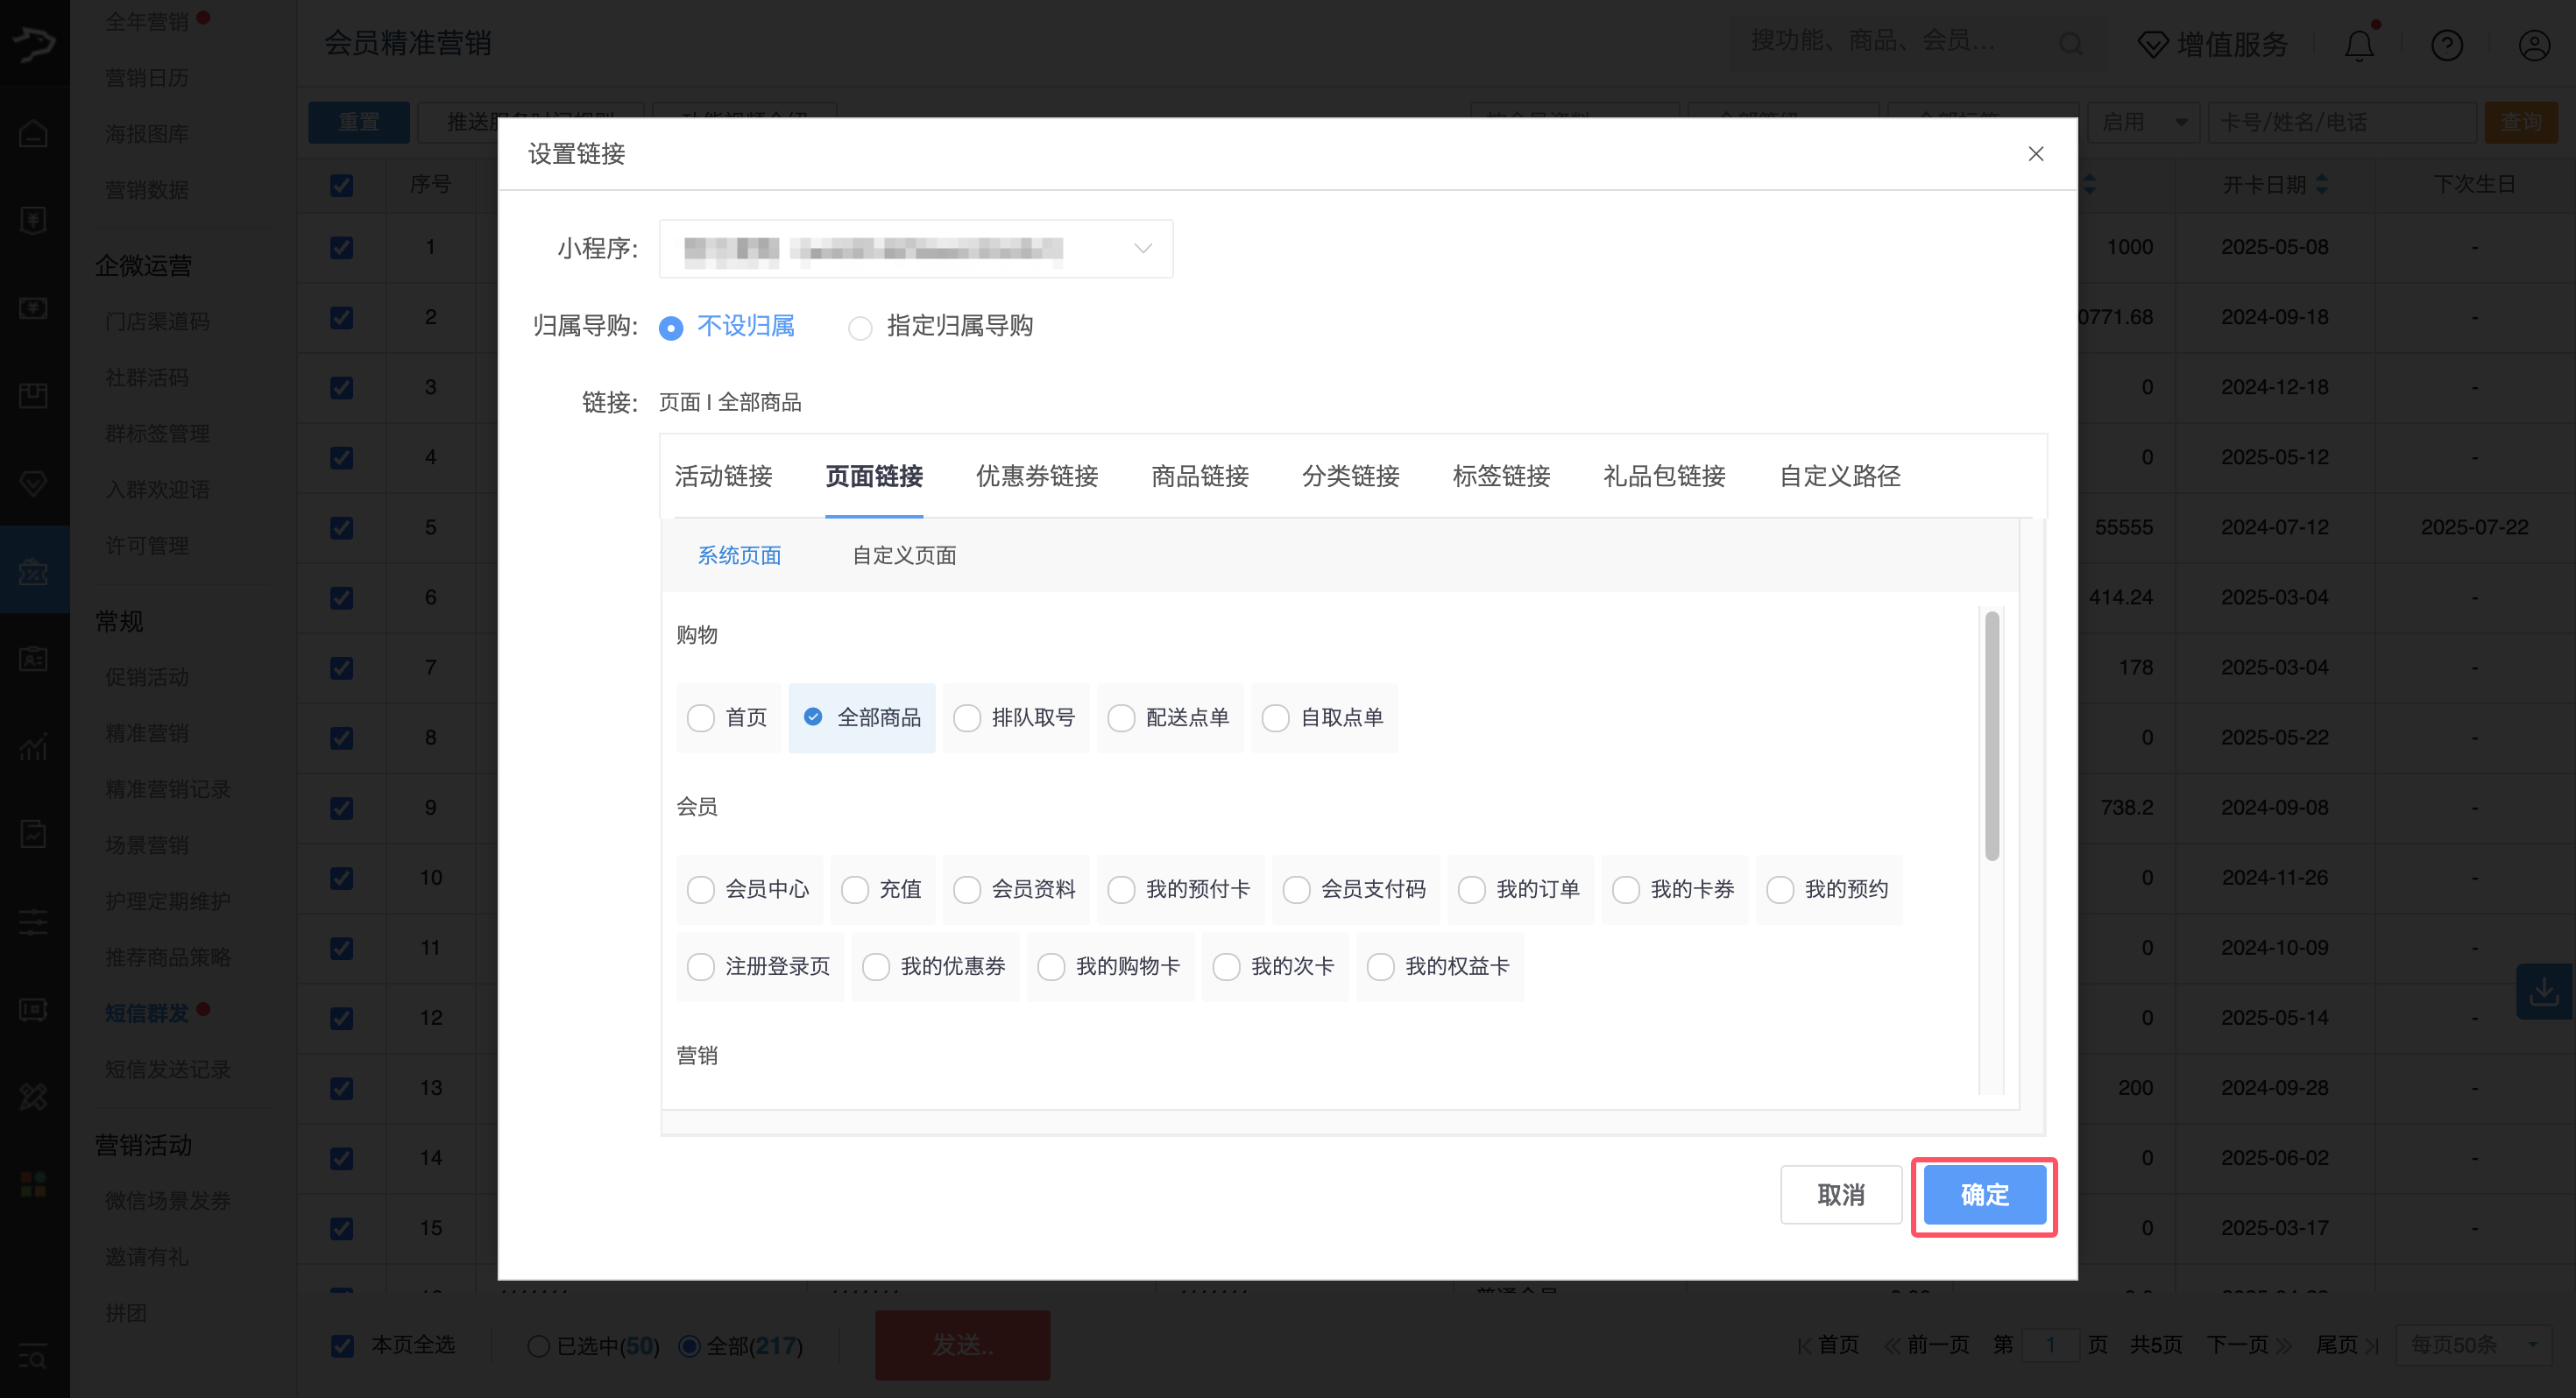Viewport: 2576px width, 1398px height.
Task: Click the chart statistics icon in left rail
Action: pos(33,746)
